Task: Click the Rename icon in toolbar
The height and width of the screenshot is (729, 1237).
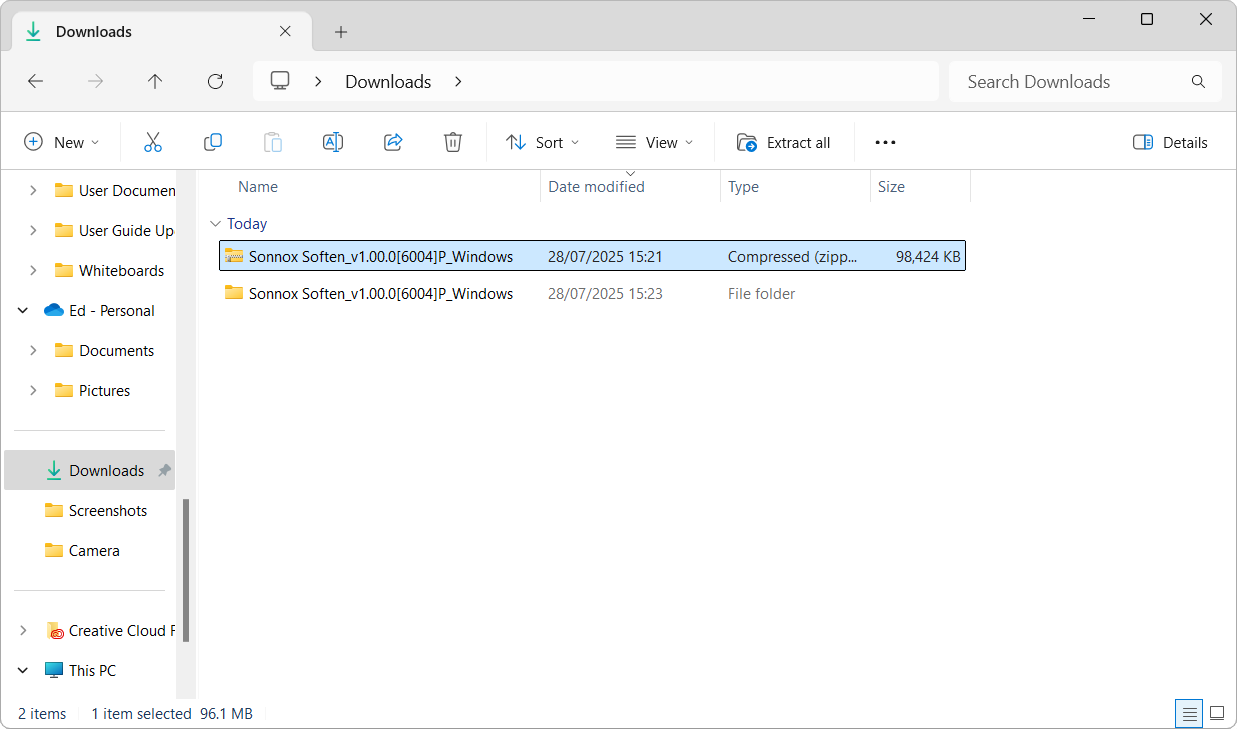Action: (333, 142)
